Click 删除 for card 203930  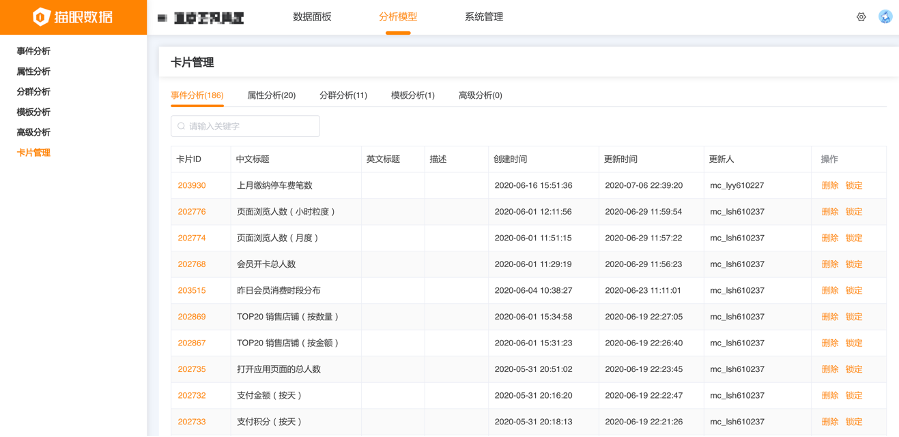coord(830,185)
